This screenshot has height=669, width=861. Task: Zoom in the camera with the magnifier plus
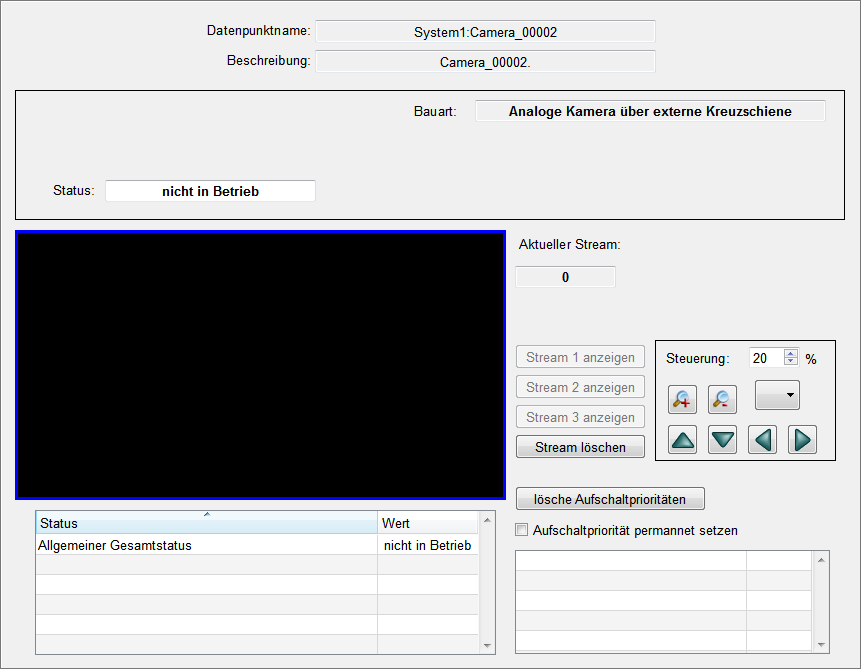(x=682, y=399)
